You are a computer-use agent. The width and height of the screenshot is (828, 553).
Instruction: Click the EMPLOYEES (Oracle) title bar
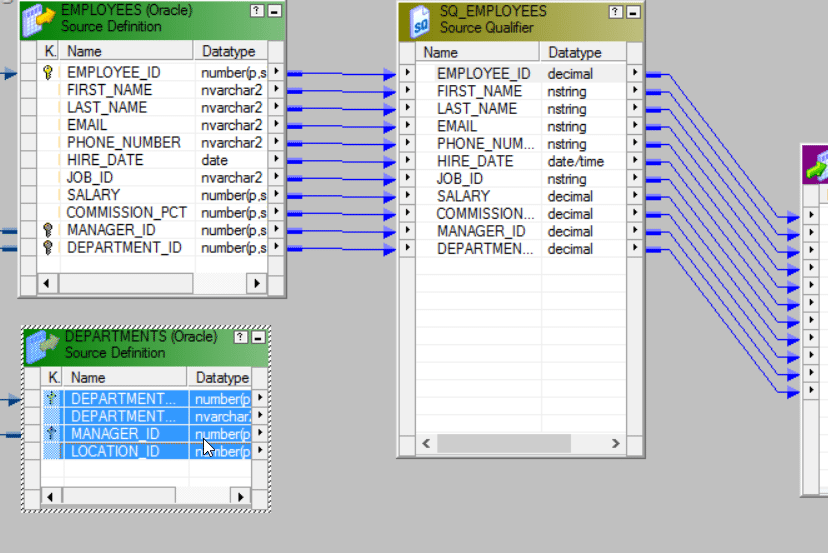[x=153, y=19]
